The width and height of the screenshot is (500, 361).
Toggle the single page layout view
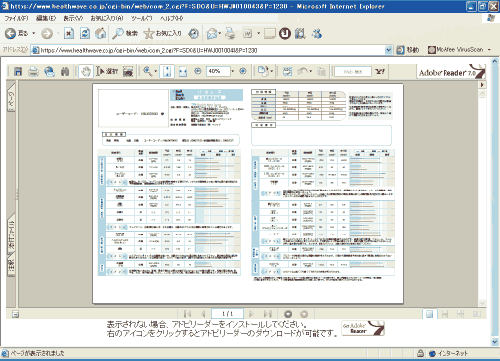[x=429, y=314]
